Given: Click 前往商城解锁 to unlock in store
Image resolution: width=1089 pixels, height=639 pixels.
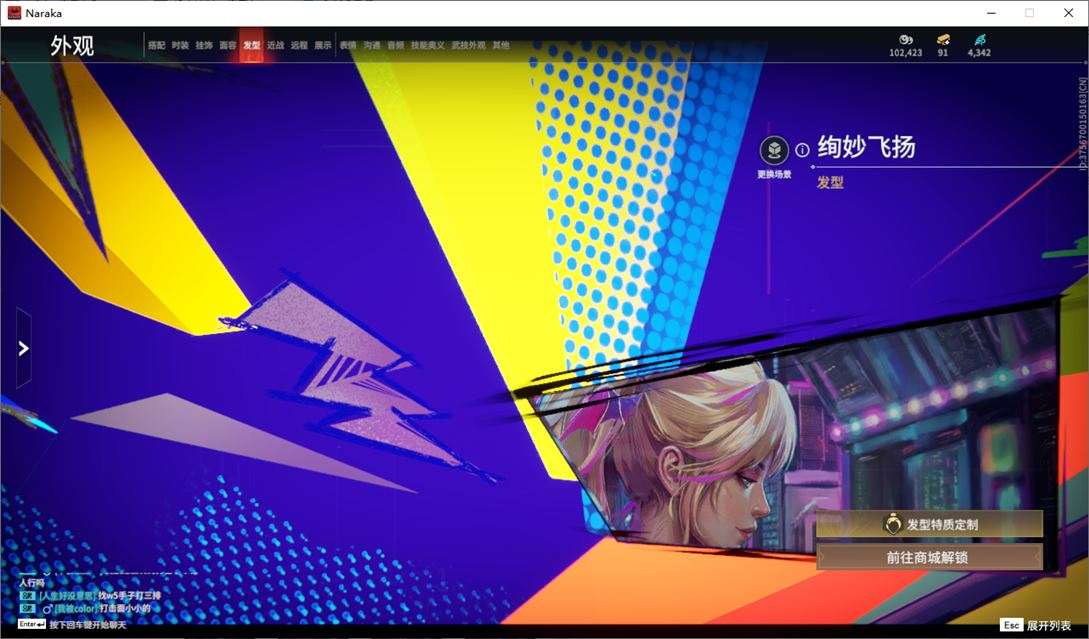Looking at the screenshot, I should pos(929,557).
